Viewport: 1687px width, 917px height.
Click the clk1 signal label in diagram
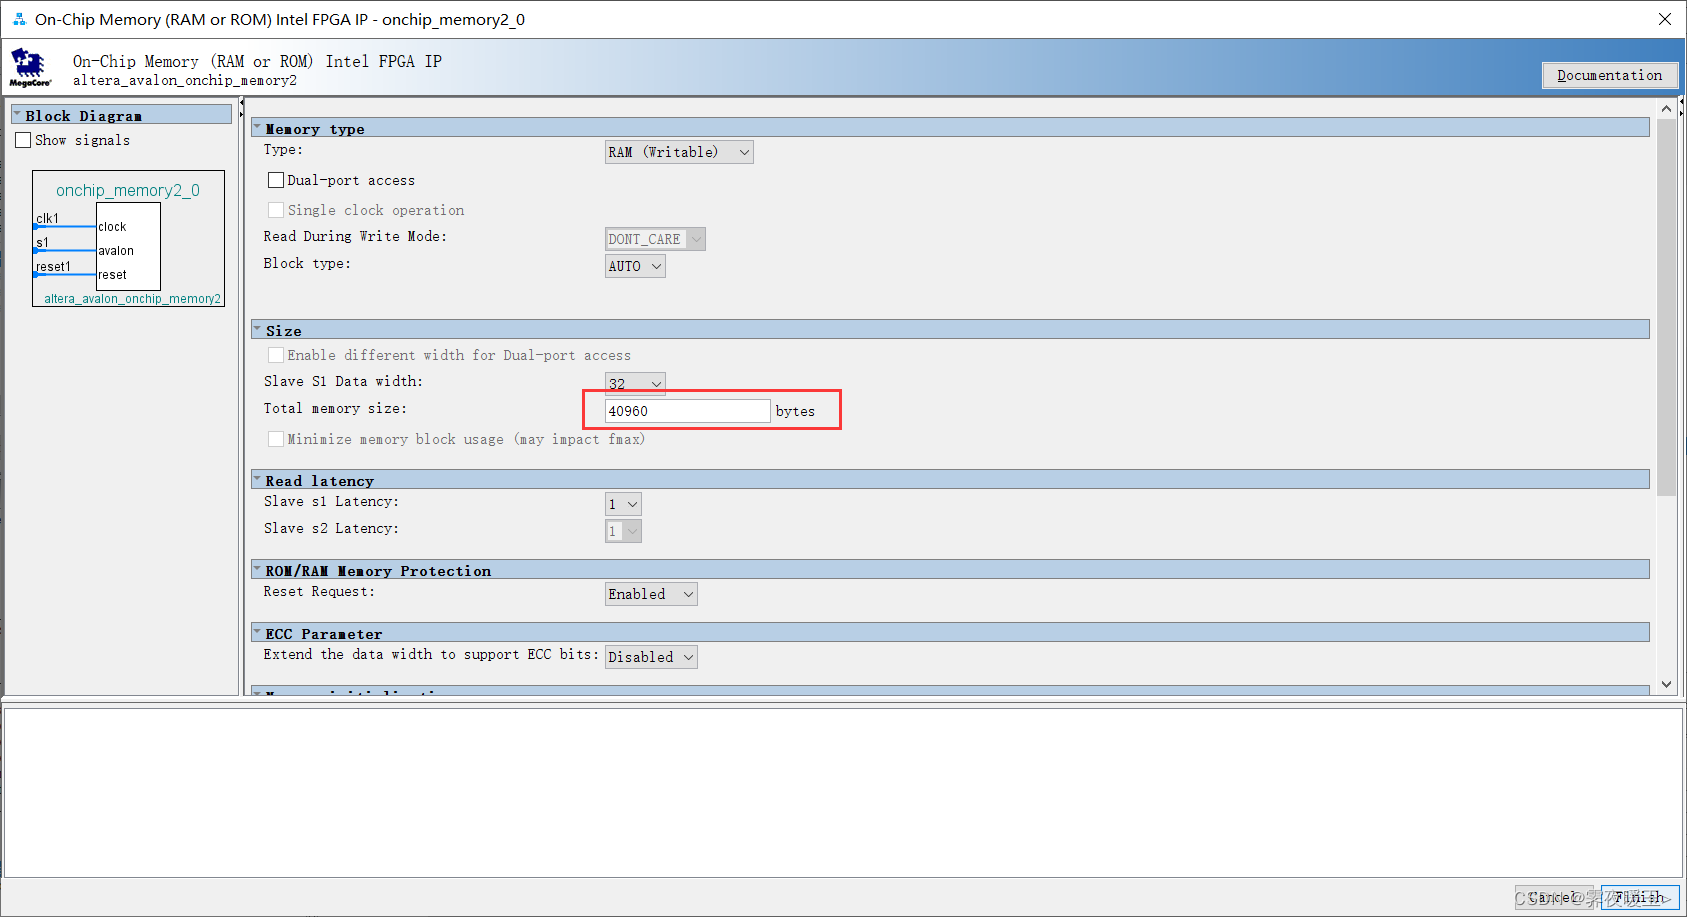tap(48, 218)
